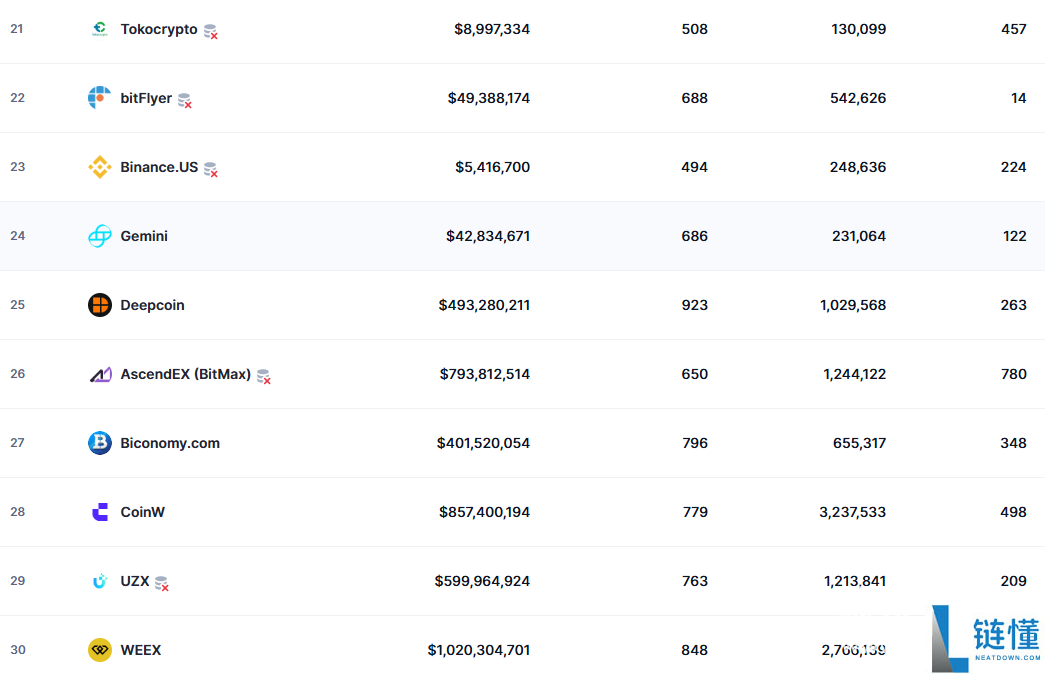This screenshot has height=674, width=1045.
Task: Open the CoinW exchange page
Action: [143, 512]
